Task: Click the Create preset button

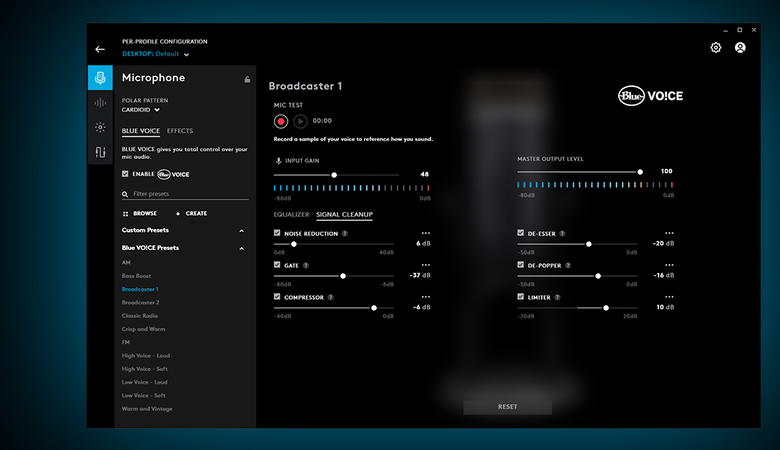Action: point(192,213)
